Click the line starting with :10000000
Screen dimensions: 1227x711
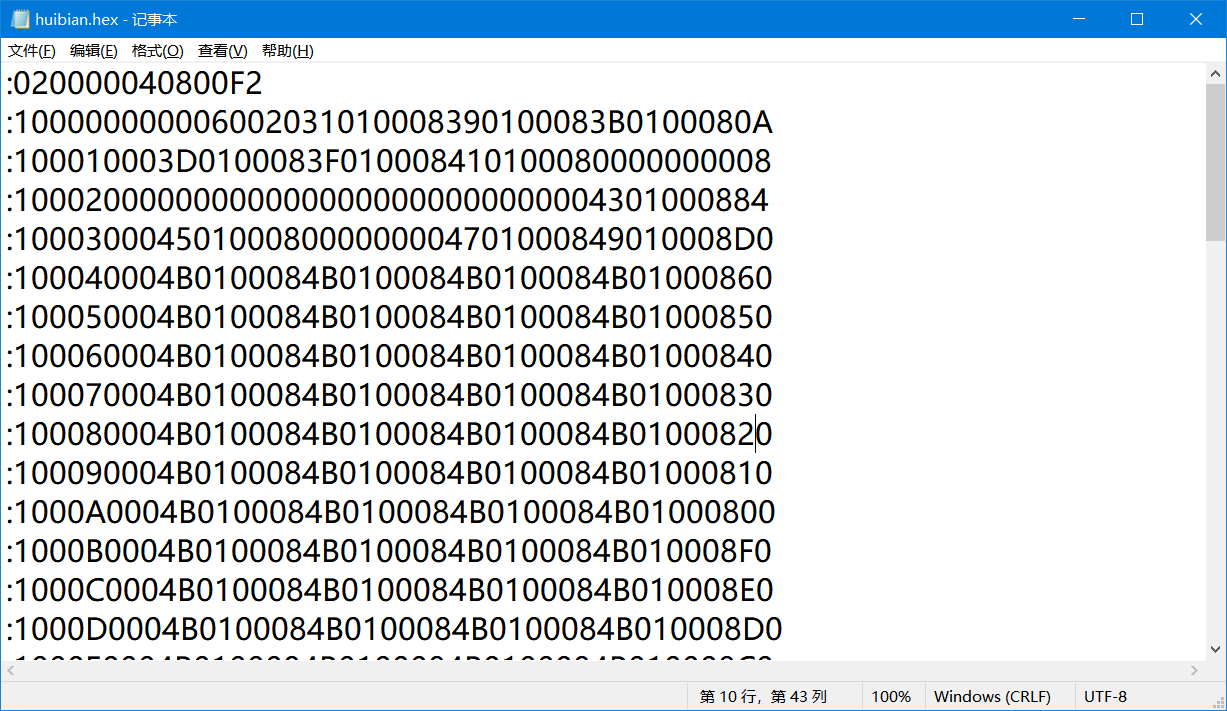click(x=390, y=122)
